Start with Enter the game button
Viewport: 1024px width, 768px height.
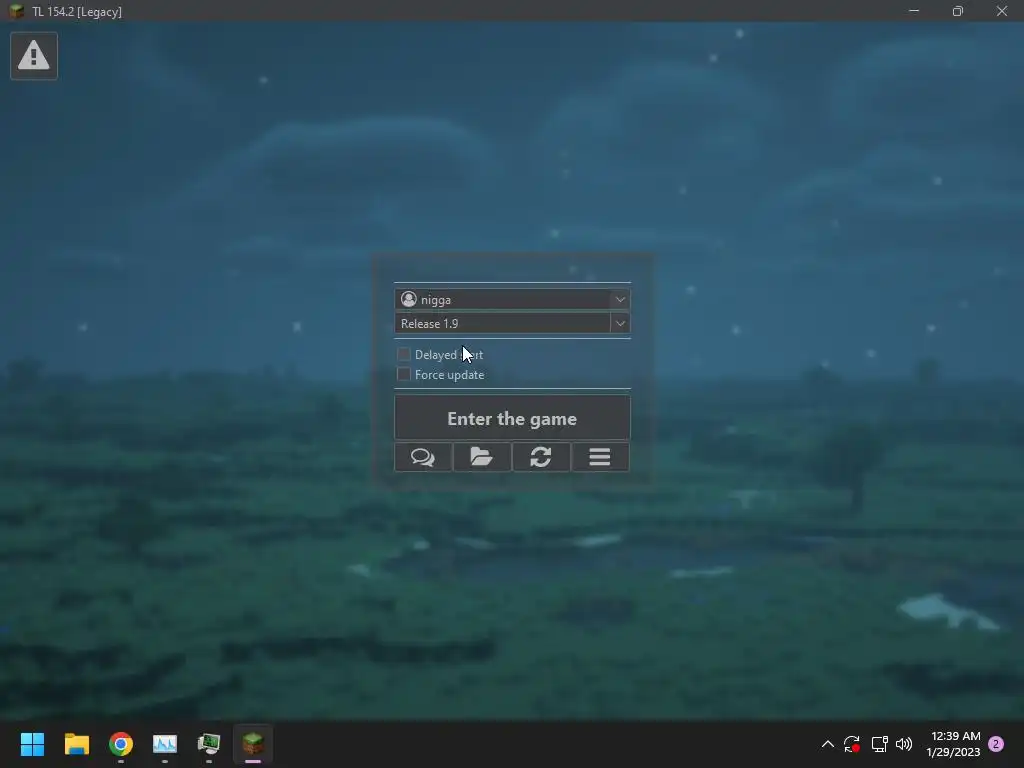click(512, 418)
